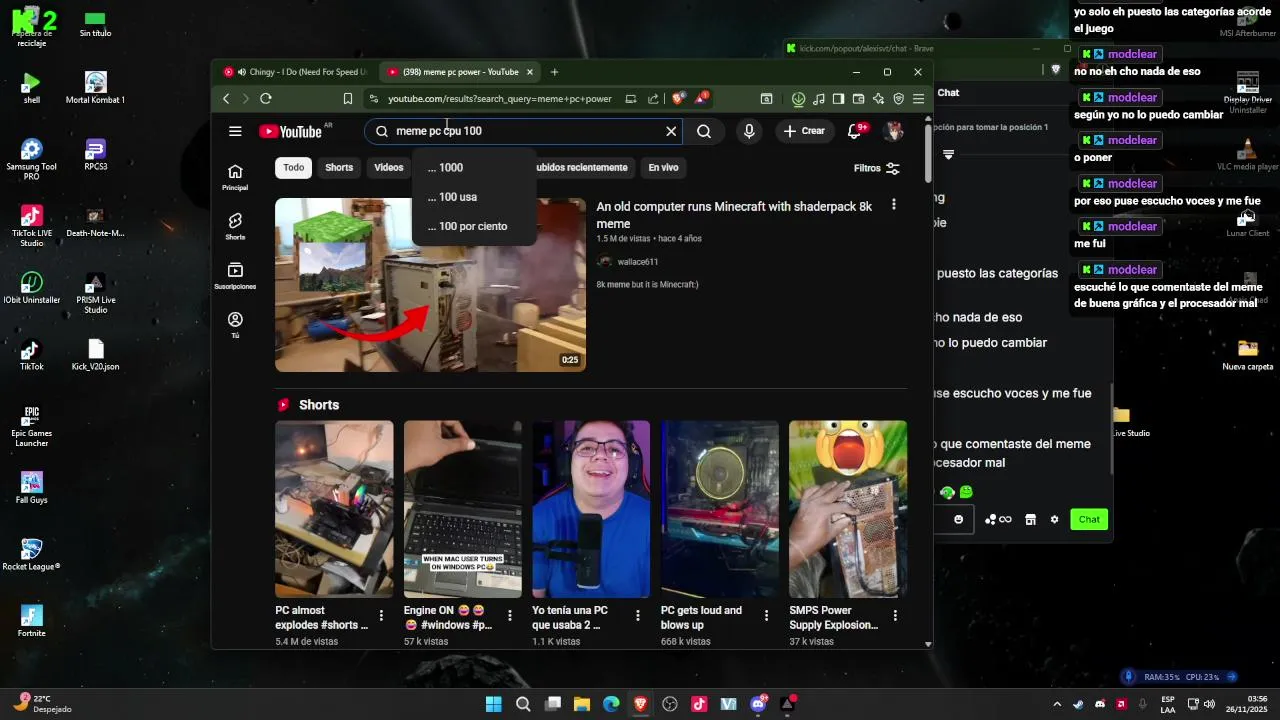
Task: Open the Tú profile sidebar item
Action: click(x=235, y=325)
